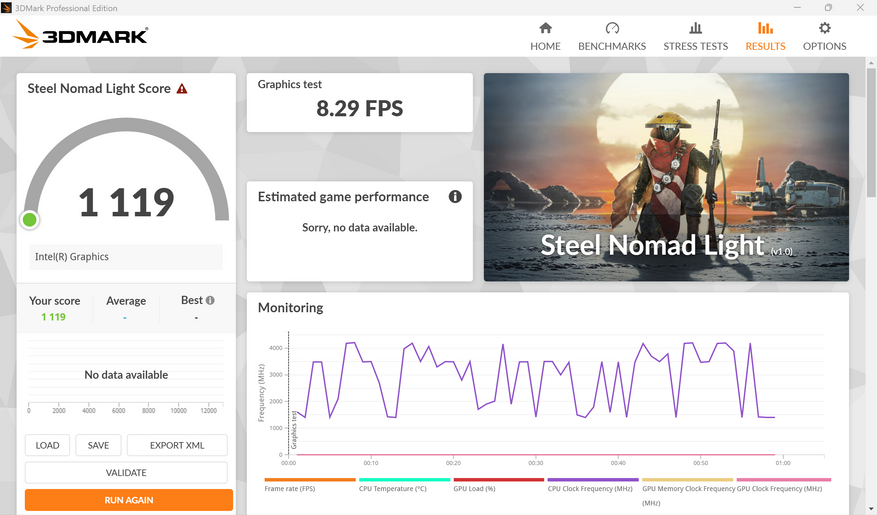Screen dimensions: 877x515
Task: Click the VALIDATE button
Action: [x=126, y=473]
